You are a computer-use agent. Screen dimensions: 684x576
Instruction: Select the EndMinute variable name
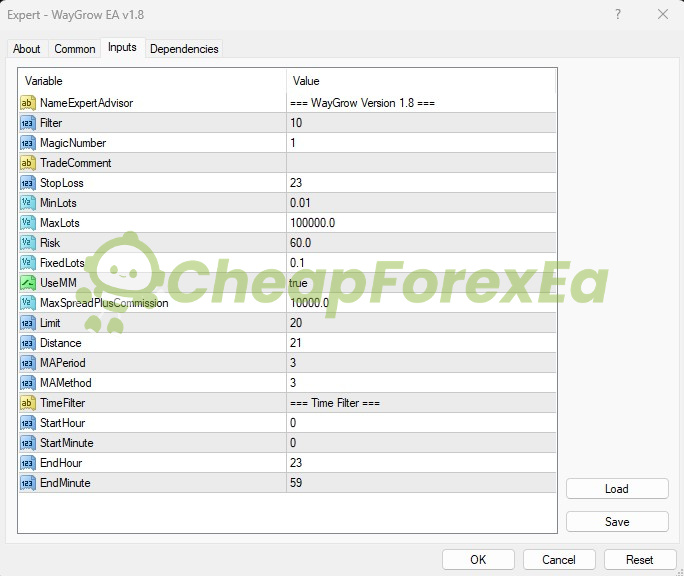click(x=65, y=483)
